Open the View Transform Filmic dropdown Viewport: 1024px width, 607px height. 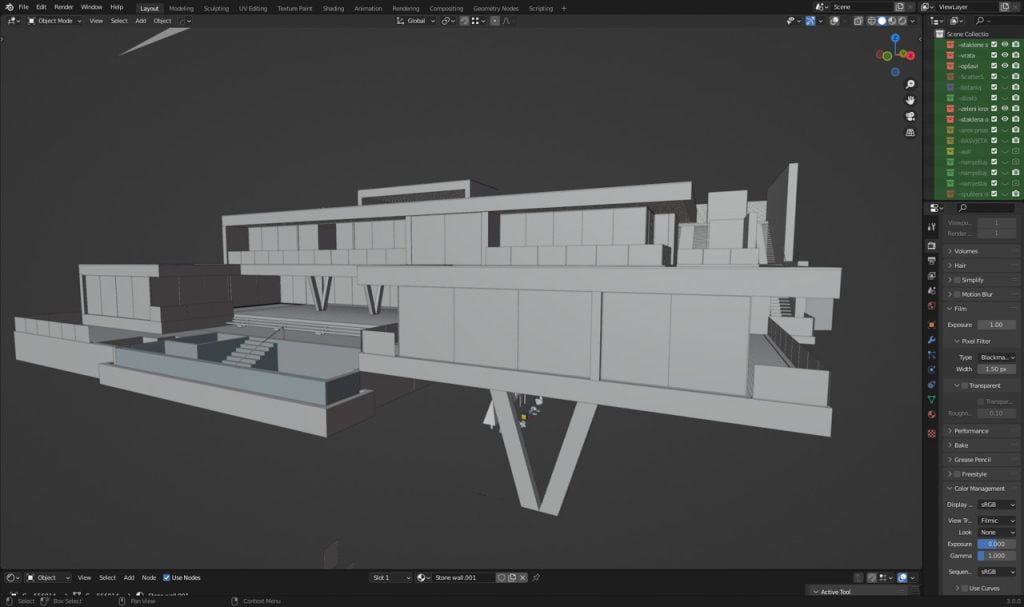pyautogui.click(x=996, y=520)
